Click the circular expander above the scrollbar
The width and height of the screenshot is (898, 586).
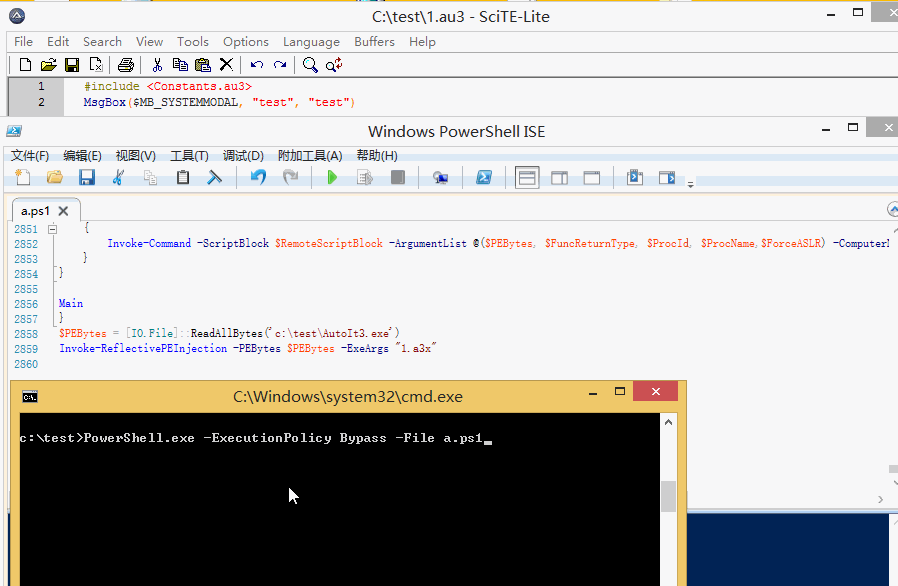[891, 209]
